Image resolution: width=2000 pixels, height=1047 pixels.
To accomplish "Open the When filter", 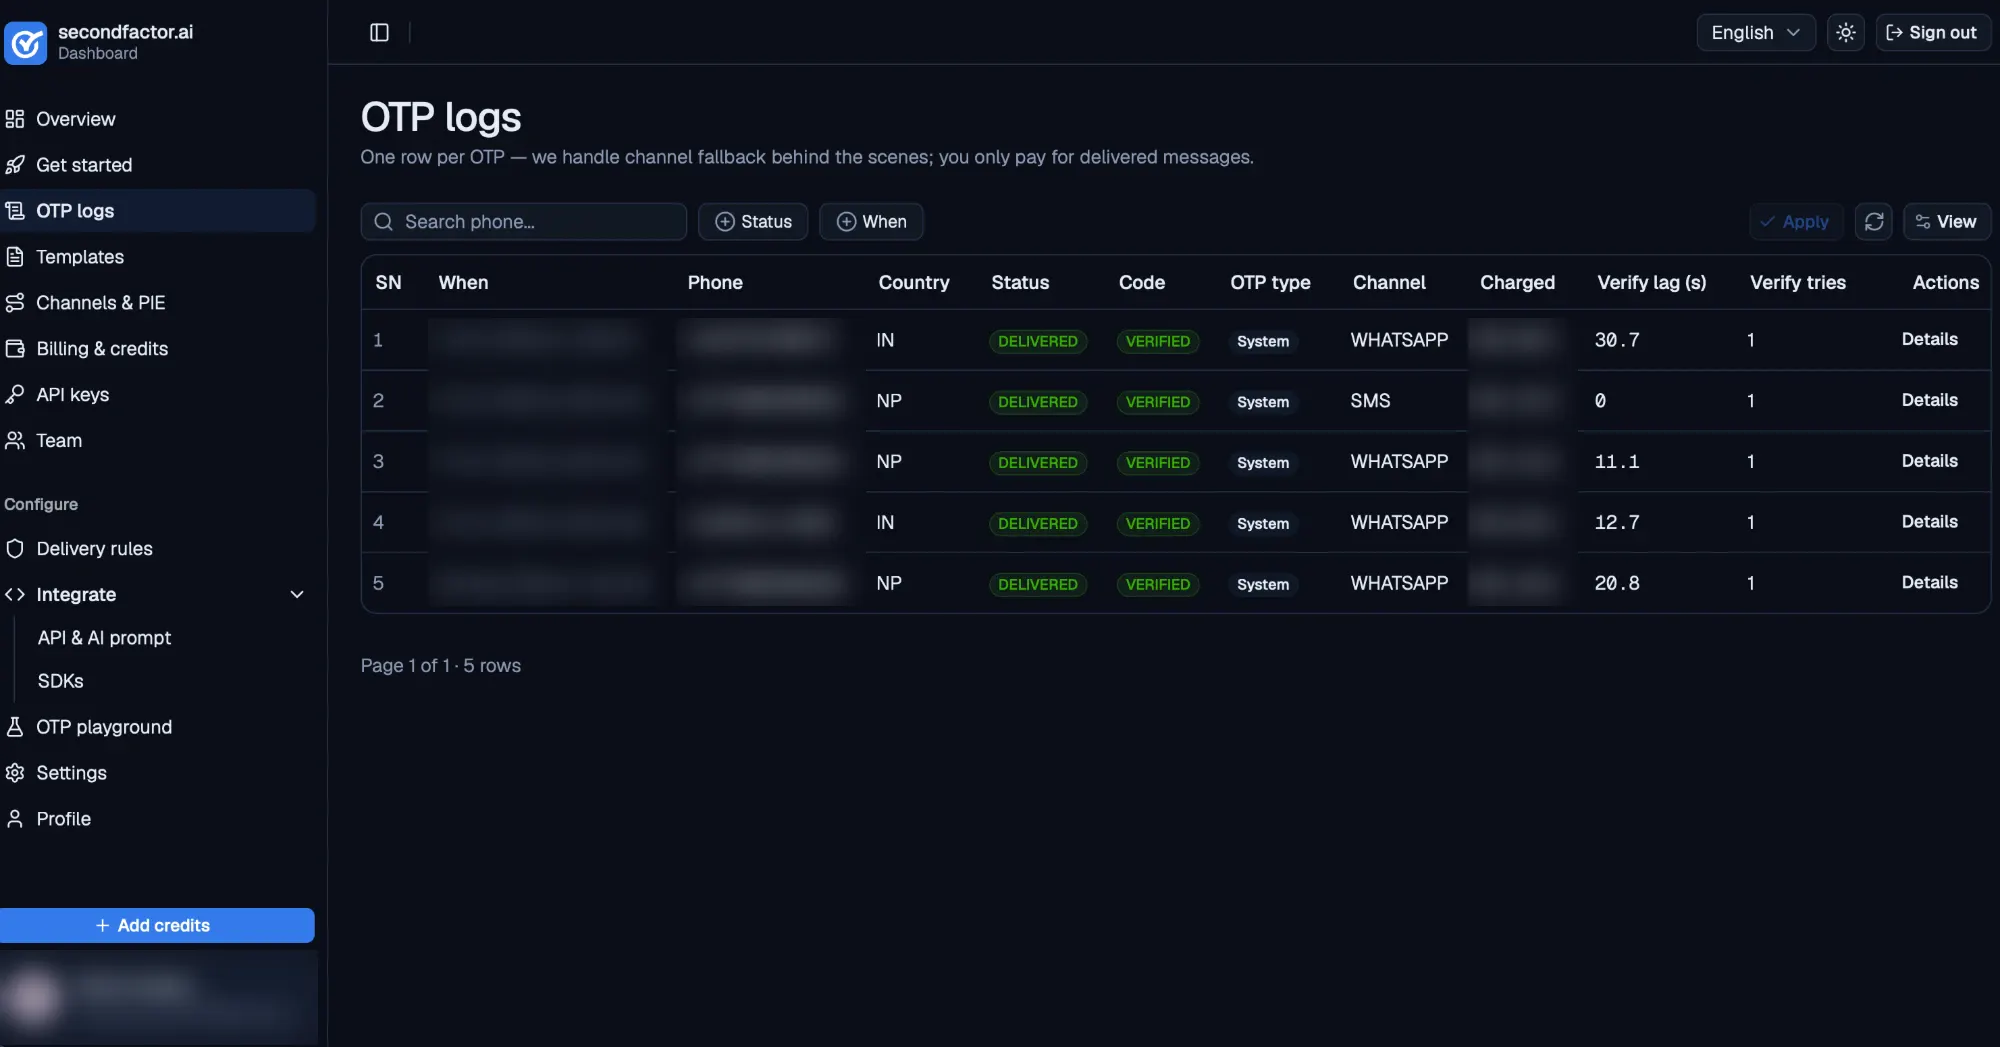I will pyautogui.click(x=871, y=222).
